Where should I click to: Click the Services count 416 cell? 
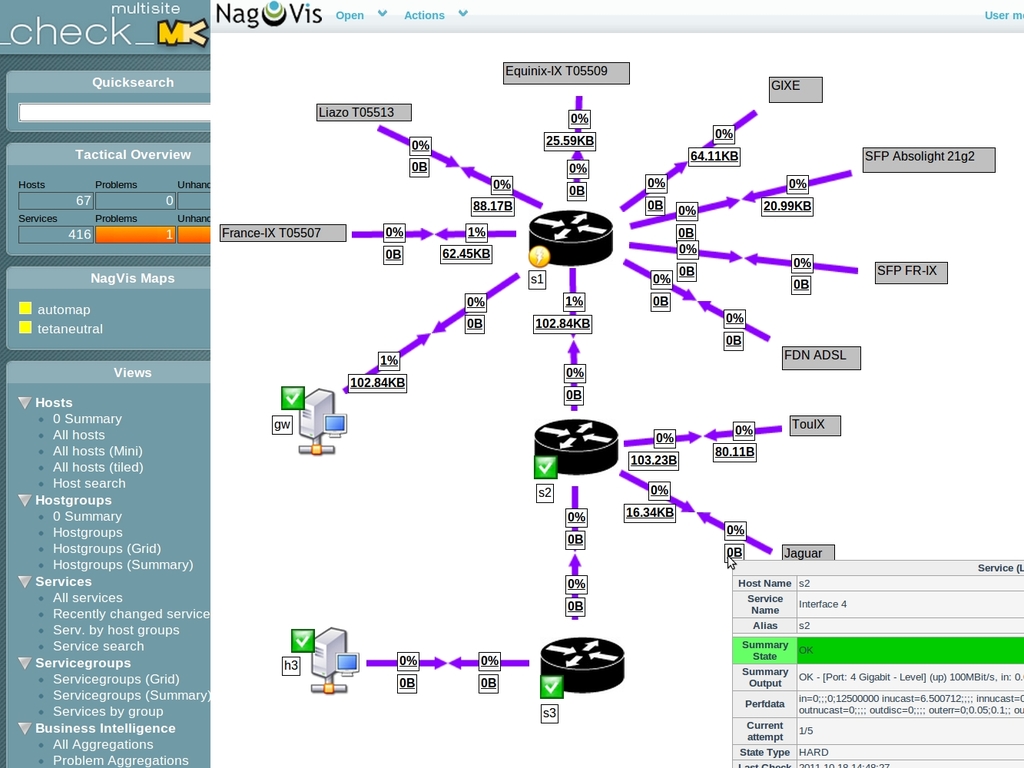[x=56, y=234]
